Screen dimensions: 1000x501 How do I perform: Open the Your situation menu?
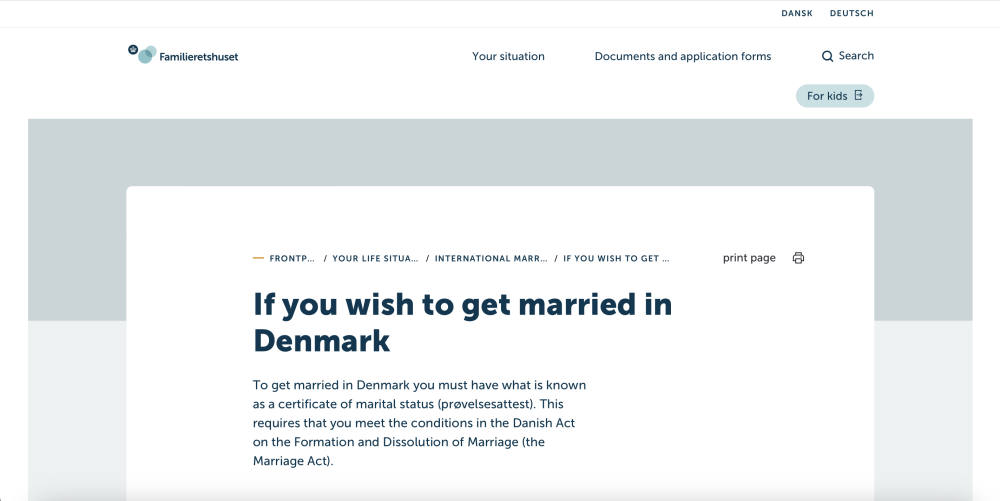click(508, 57)
